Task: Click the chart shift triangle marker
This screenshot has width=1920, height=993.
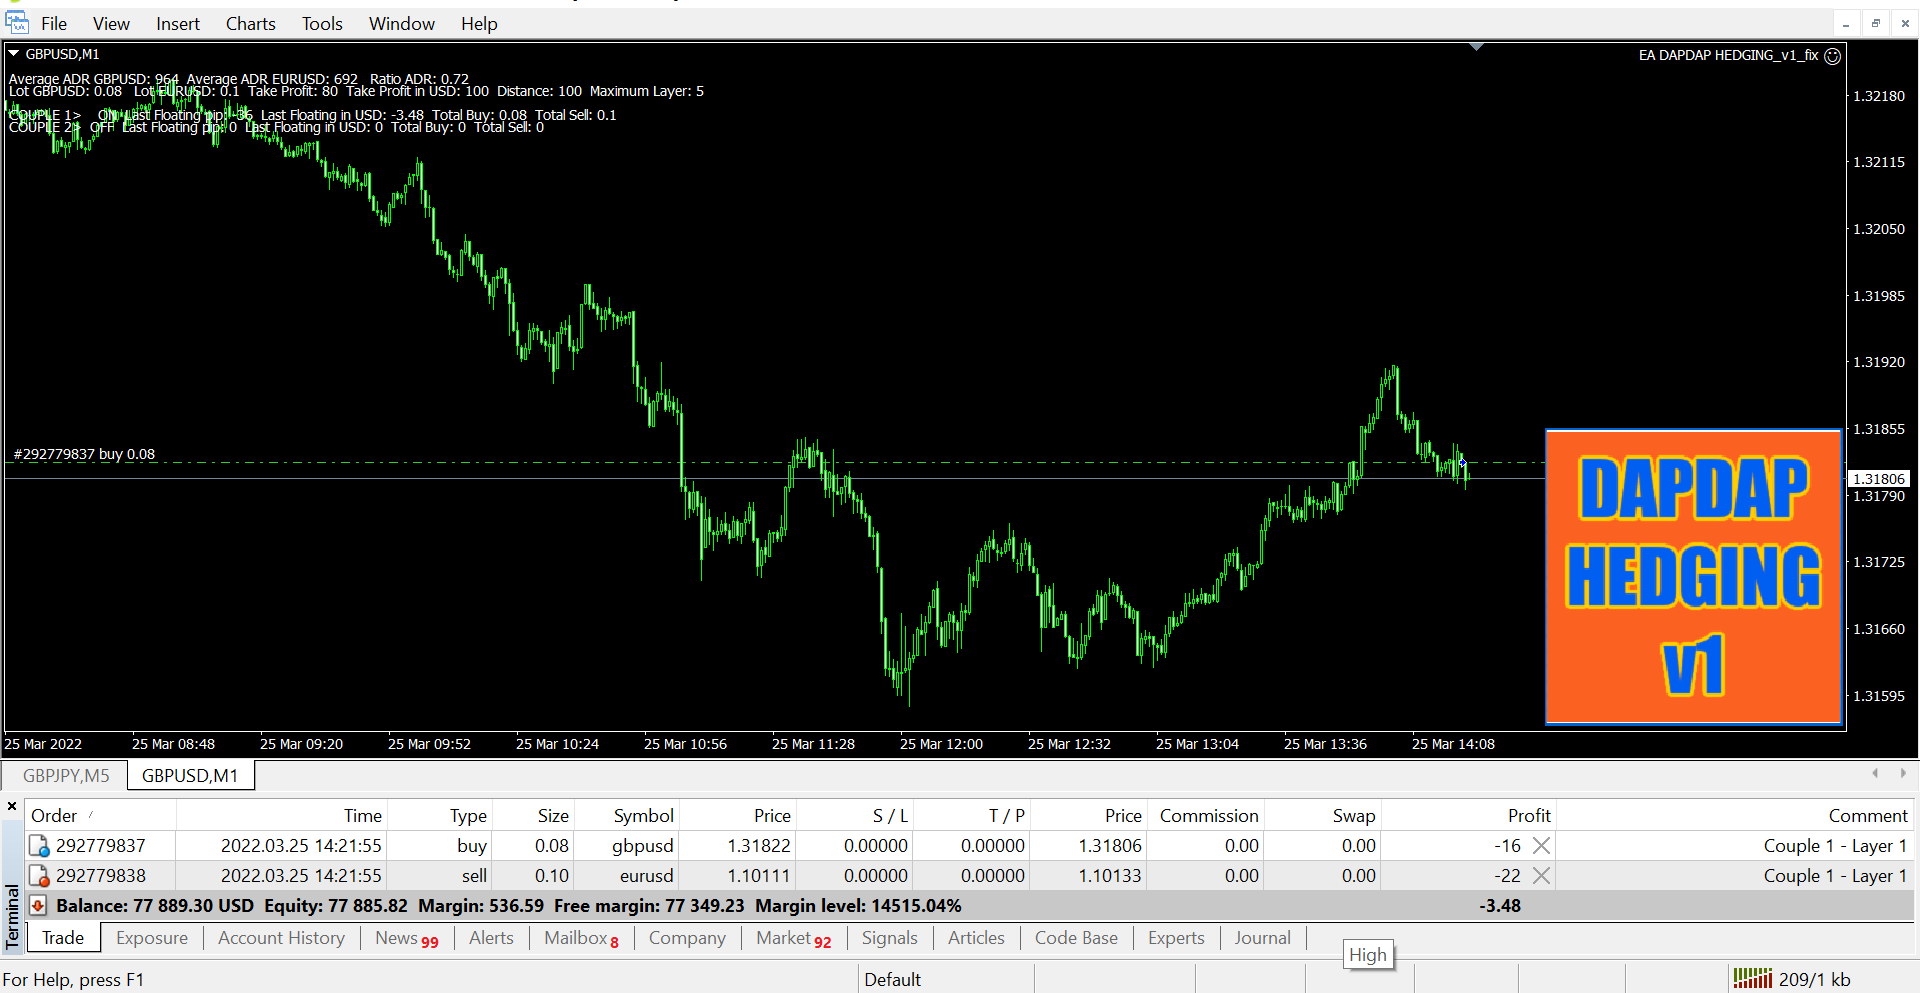Action: coord(1476,47)
